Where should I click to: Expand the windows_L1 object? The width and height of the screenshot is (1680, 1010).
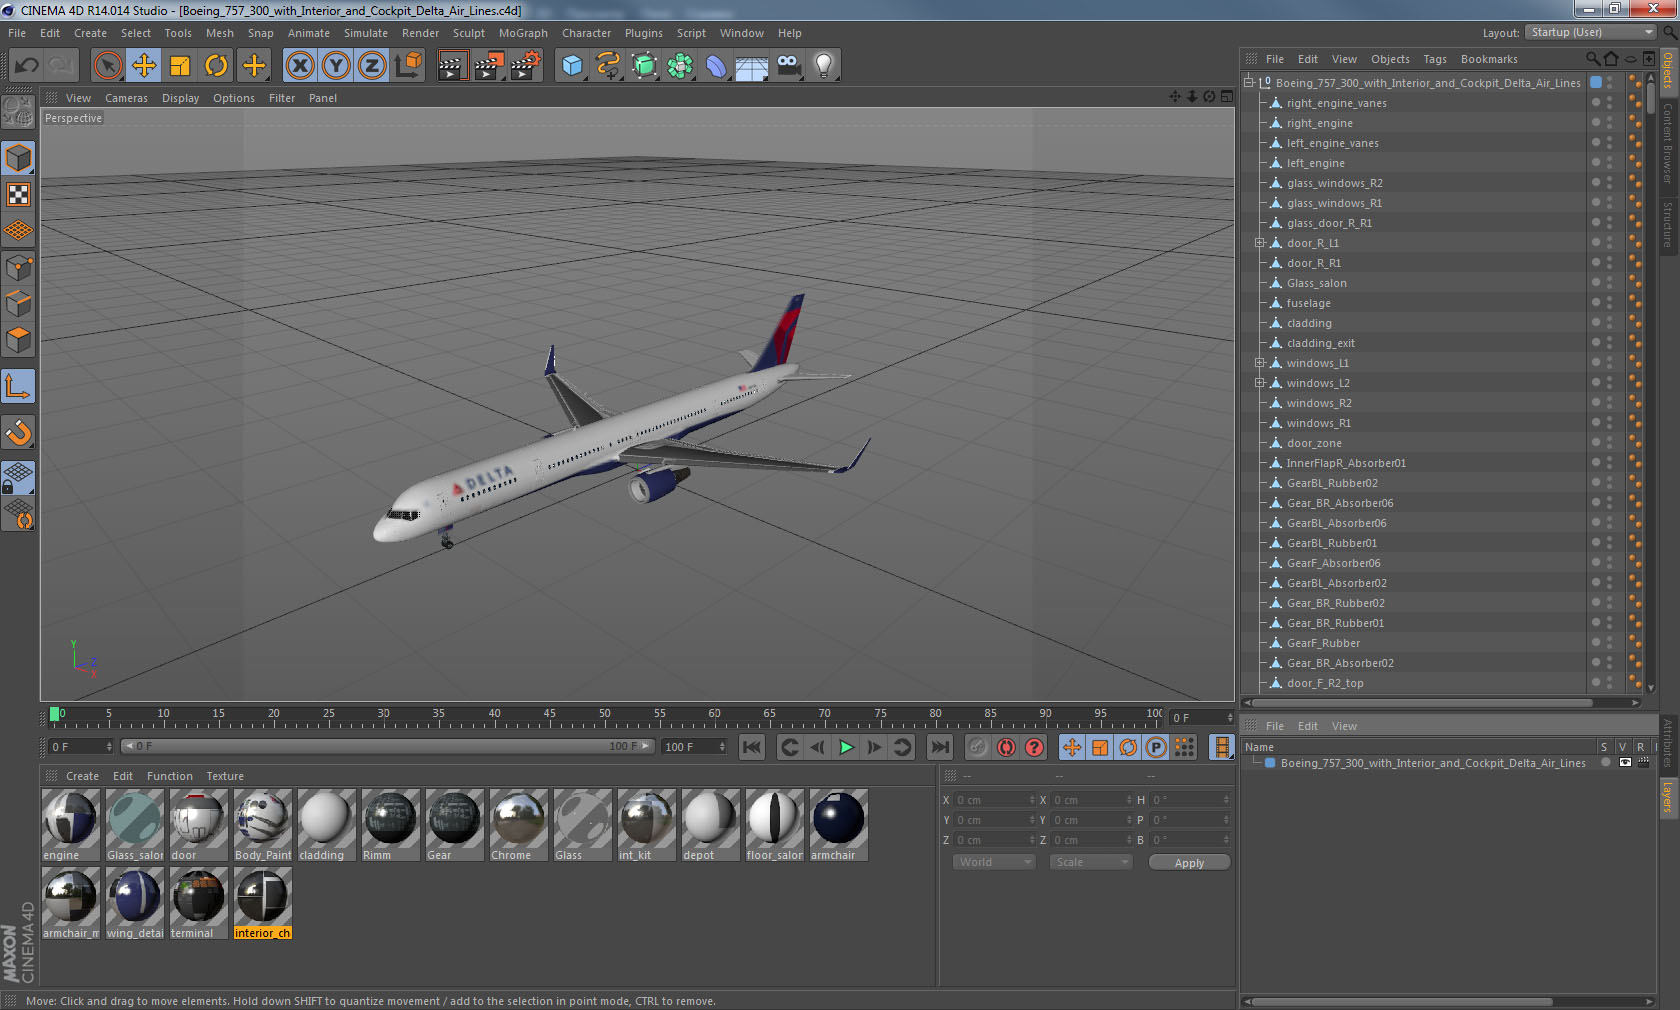pos(1260,363)
